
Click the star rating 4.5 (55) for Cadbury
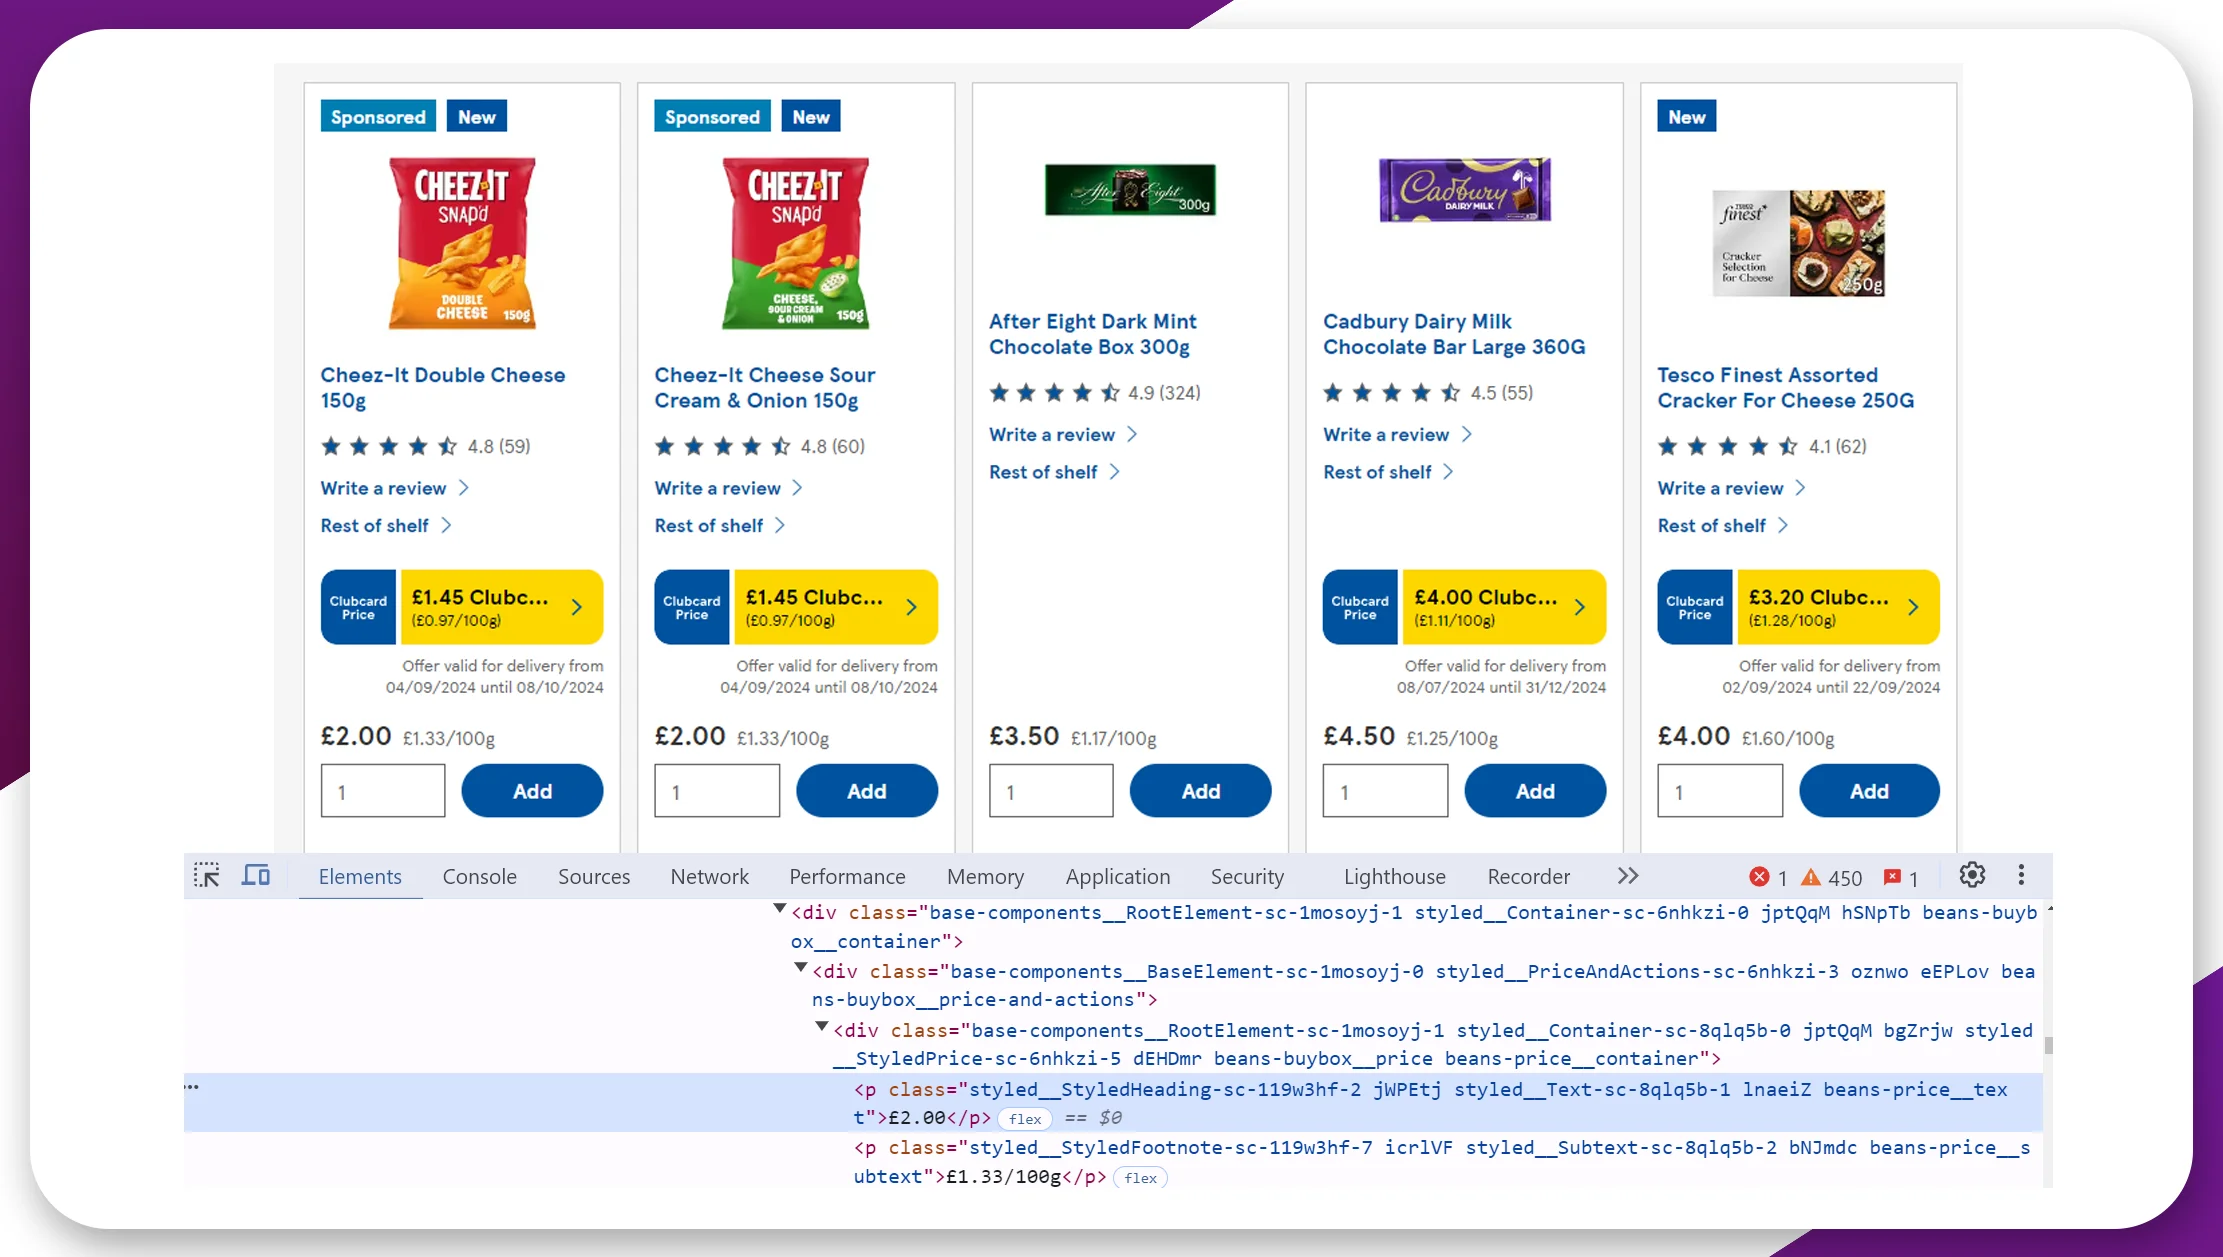[1428, 393]
